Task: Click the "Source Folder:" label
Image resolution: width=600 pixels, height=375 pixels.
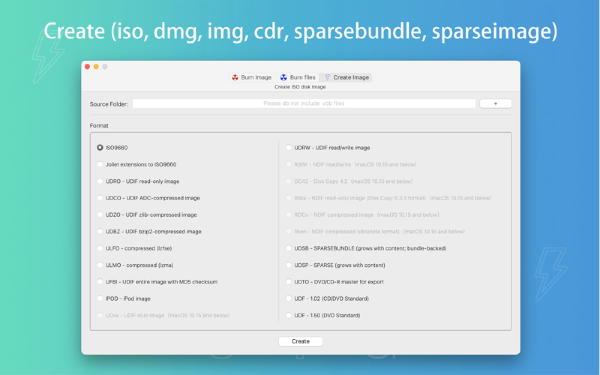Action: click(109, 104)
